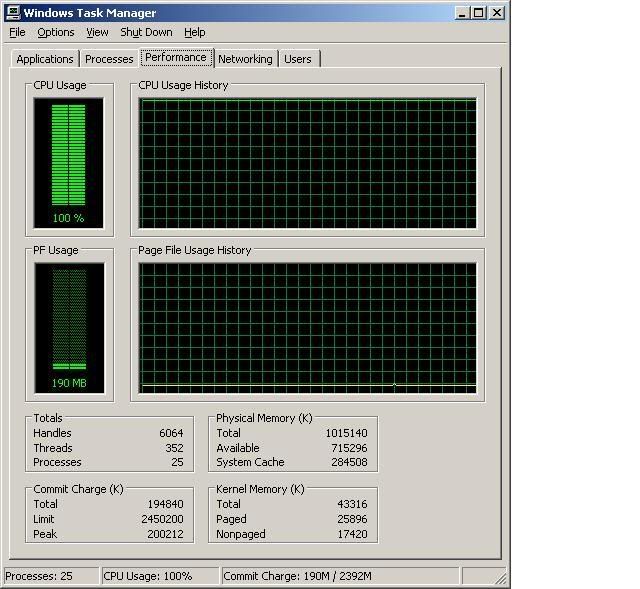Open the Options menu
Viewport: 640px width, 589px height.
point(56,33)
